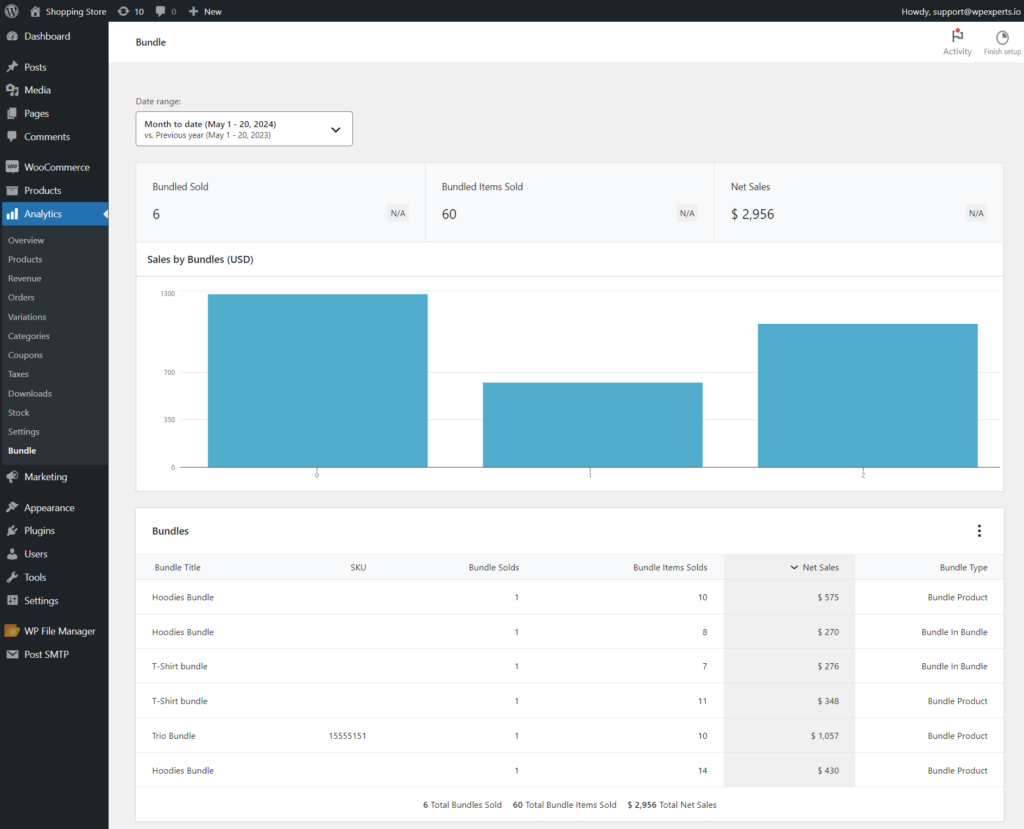The image size is (1024, 829).
Task: Click the Howdy support account link
Action: click(960, 11)
